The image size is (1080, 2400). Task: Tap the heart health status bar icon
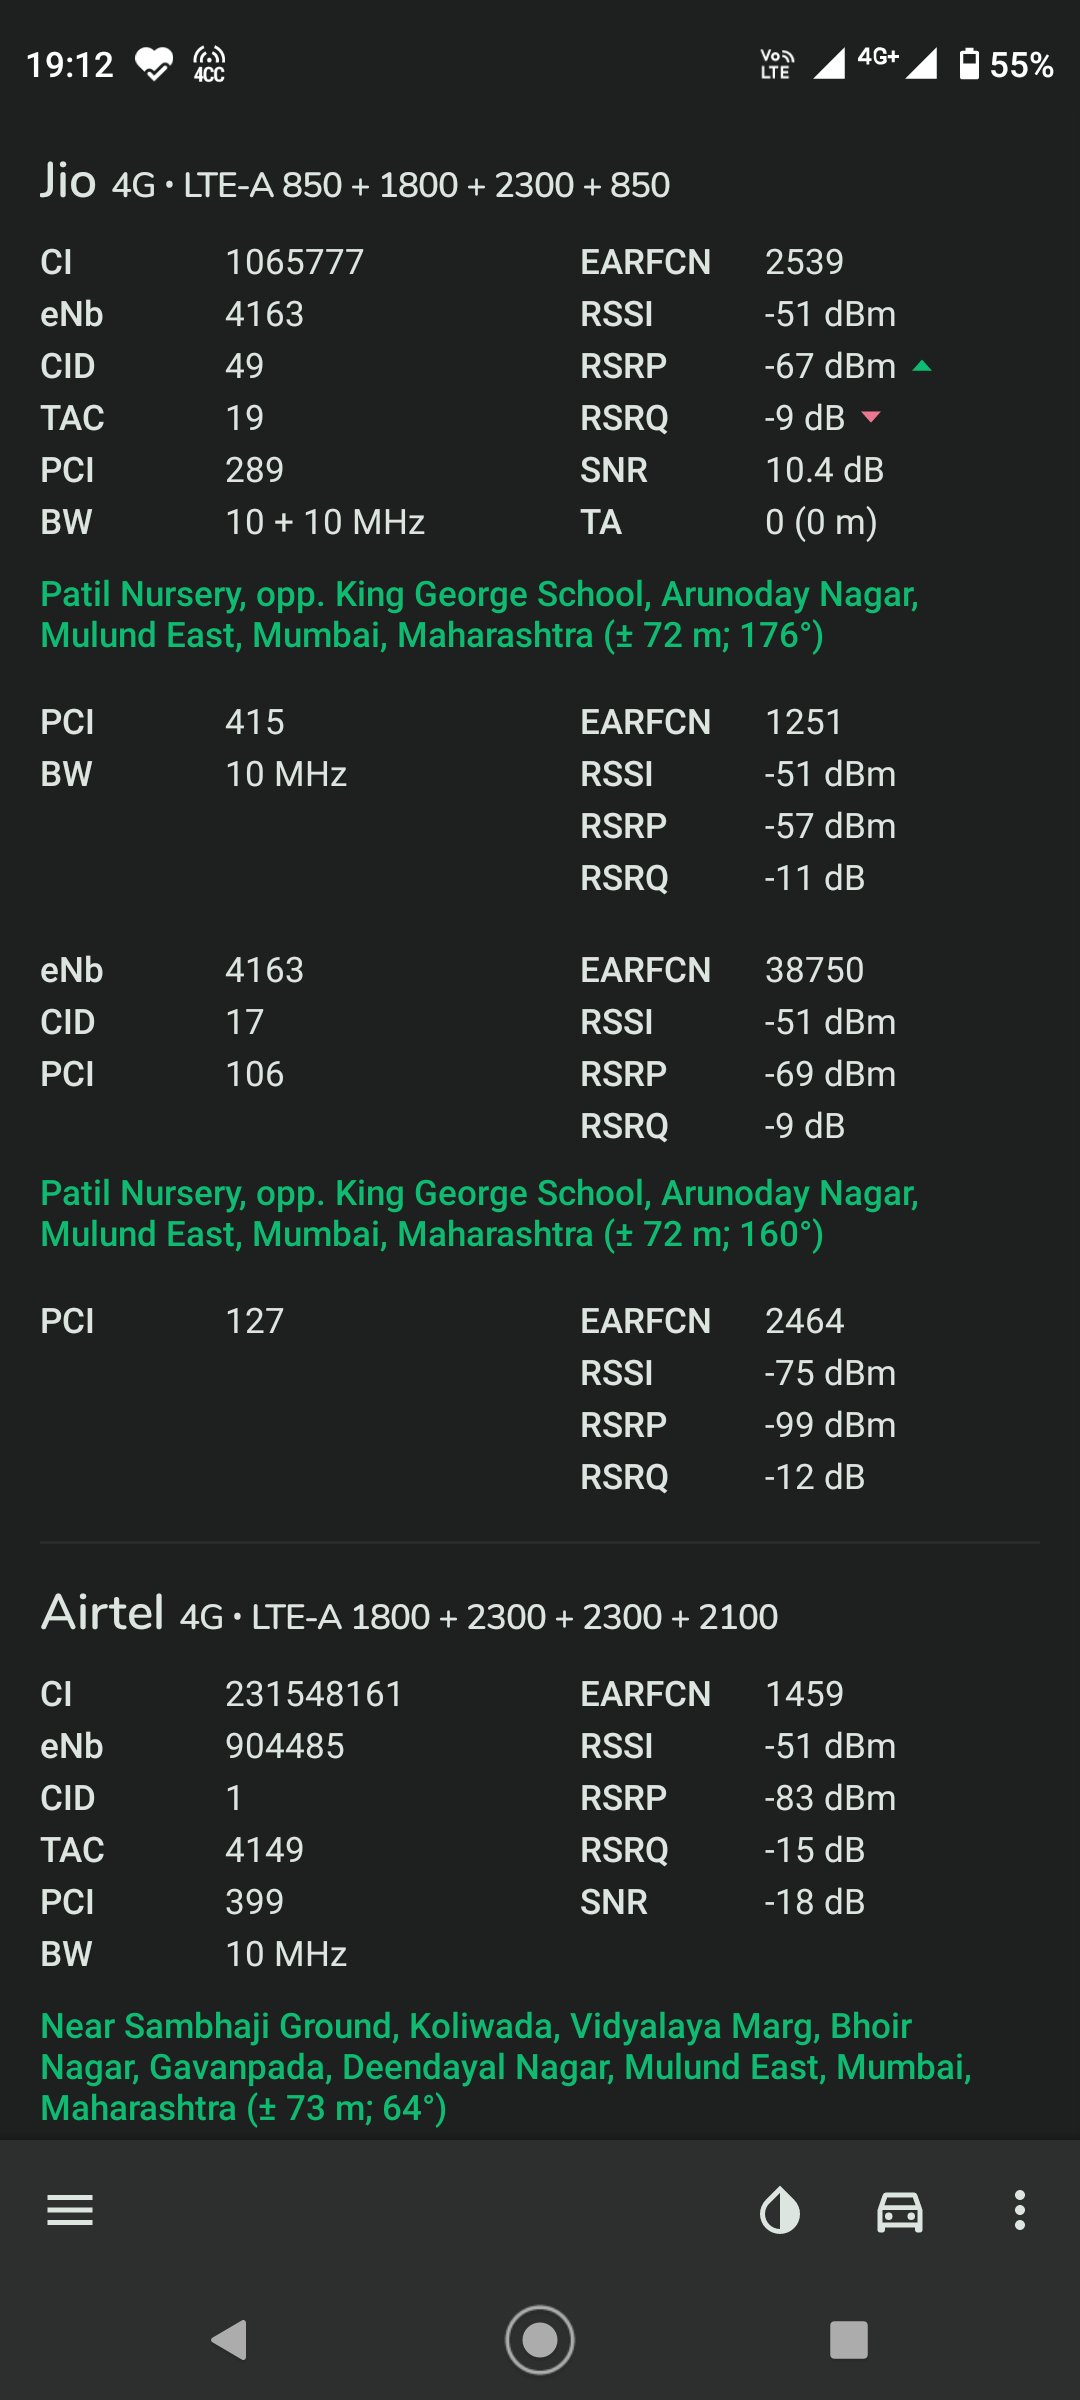[x=154, y=65]
